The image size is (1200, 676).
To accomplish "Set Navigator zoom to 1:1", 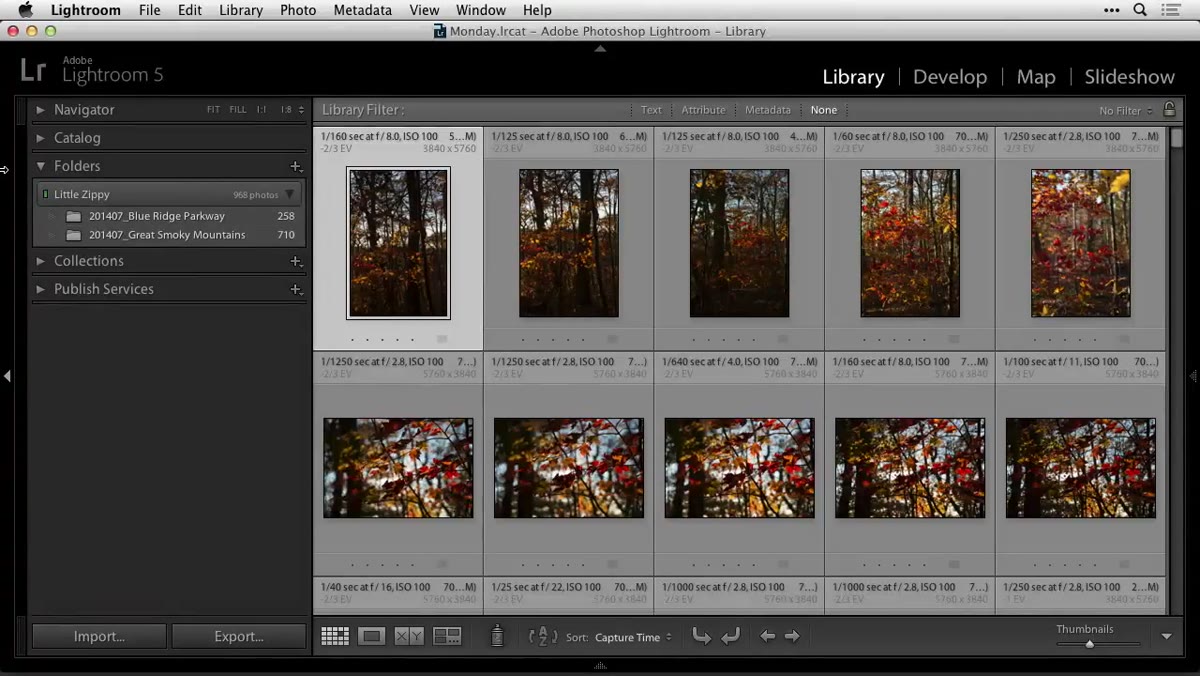I will (261, 110).
